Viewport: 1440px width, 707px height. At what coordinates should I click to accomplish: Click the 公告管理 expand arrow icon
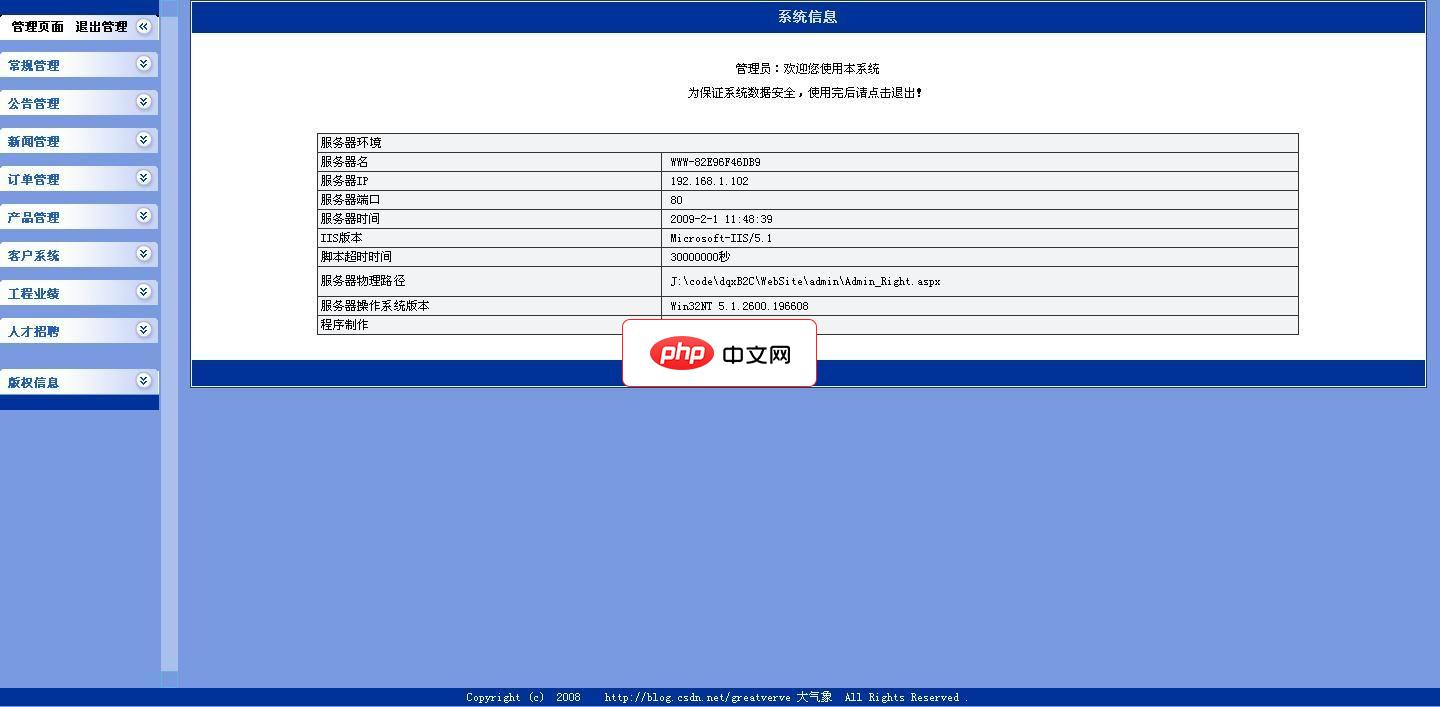[146, 101]
